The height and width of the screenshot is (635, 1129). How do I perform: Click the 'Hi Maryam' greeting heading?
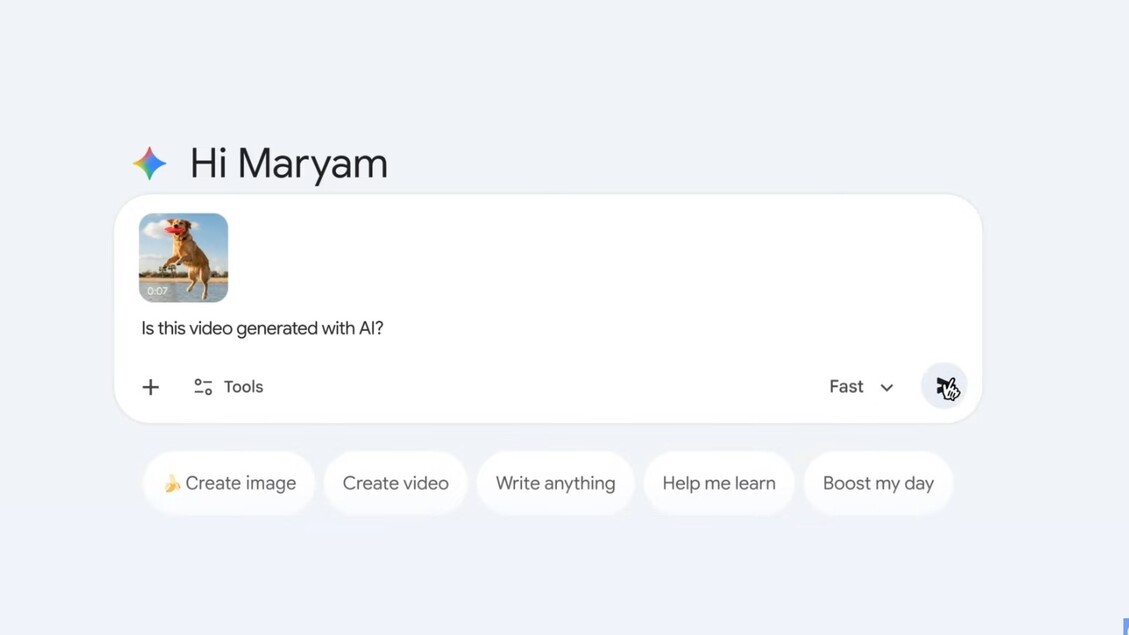pos(288,163)
